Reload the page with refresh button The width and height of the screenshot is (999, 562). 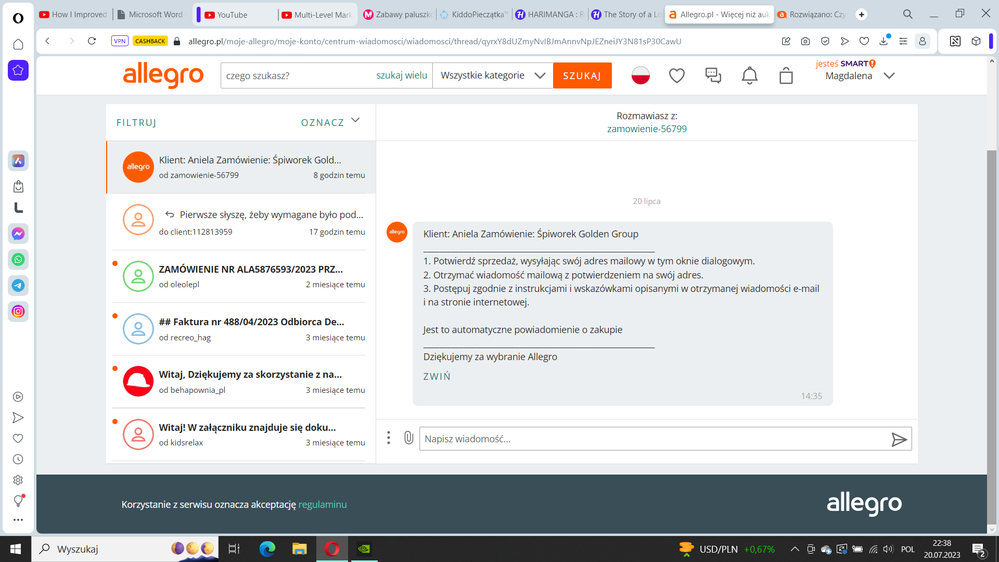[92, 41]
